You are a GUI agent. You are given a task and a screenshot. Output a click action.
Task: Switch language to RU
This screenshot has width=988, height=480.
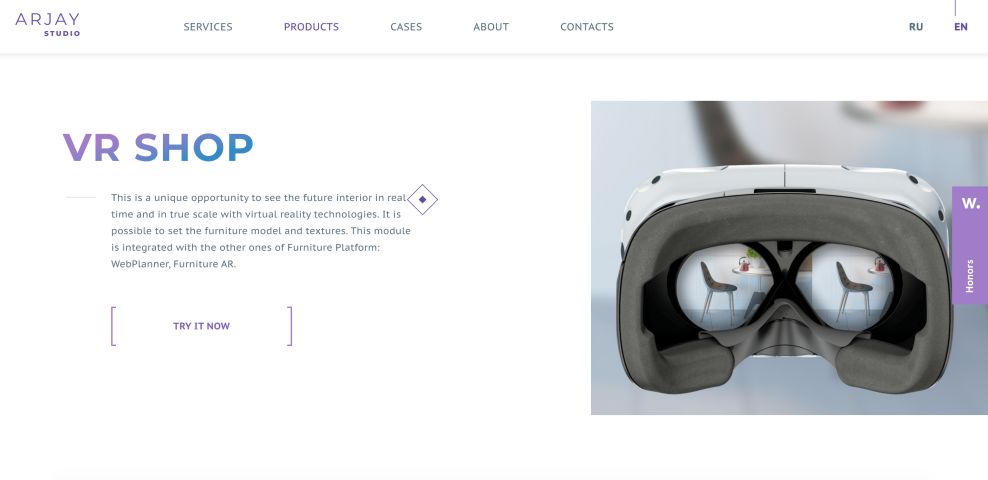pyautogui.click(x=916, y=26)
